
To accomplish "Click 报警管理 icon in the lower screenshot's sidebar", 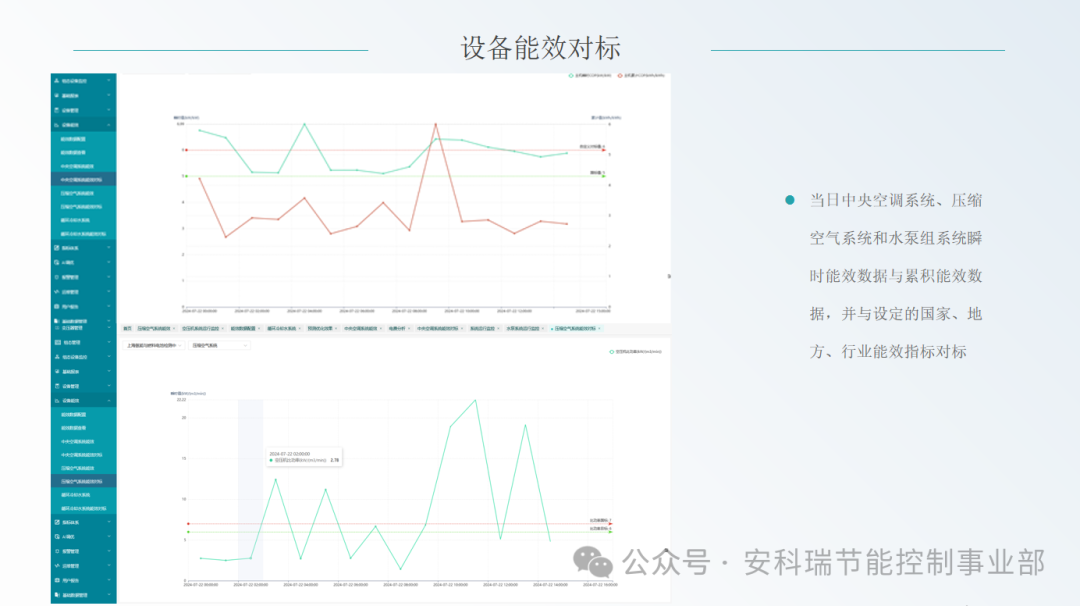I will pyautogui.click(x=57, y=551).
